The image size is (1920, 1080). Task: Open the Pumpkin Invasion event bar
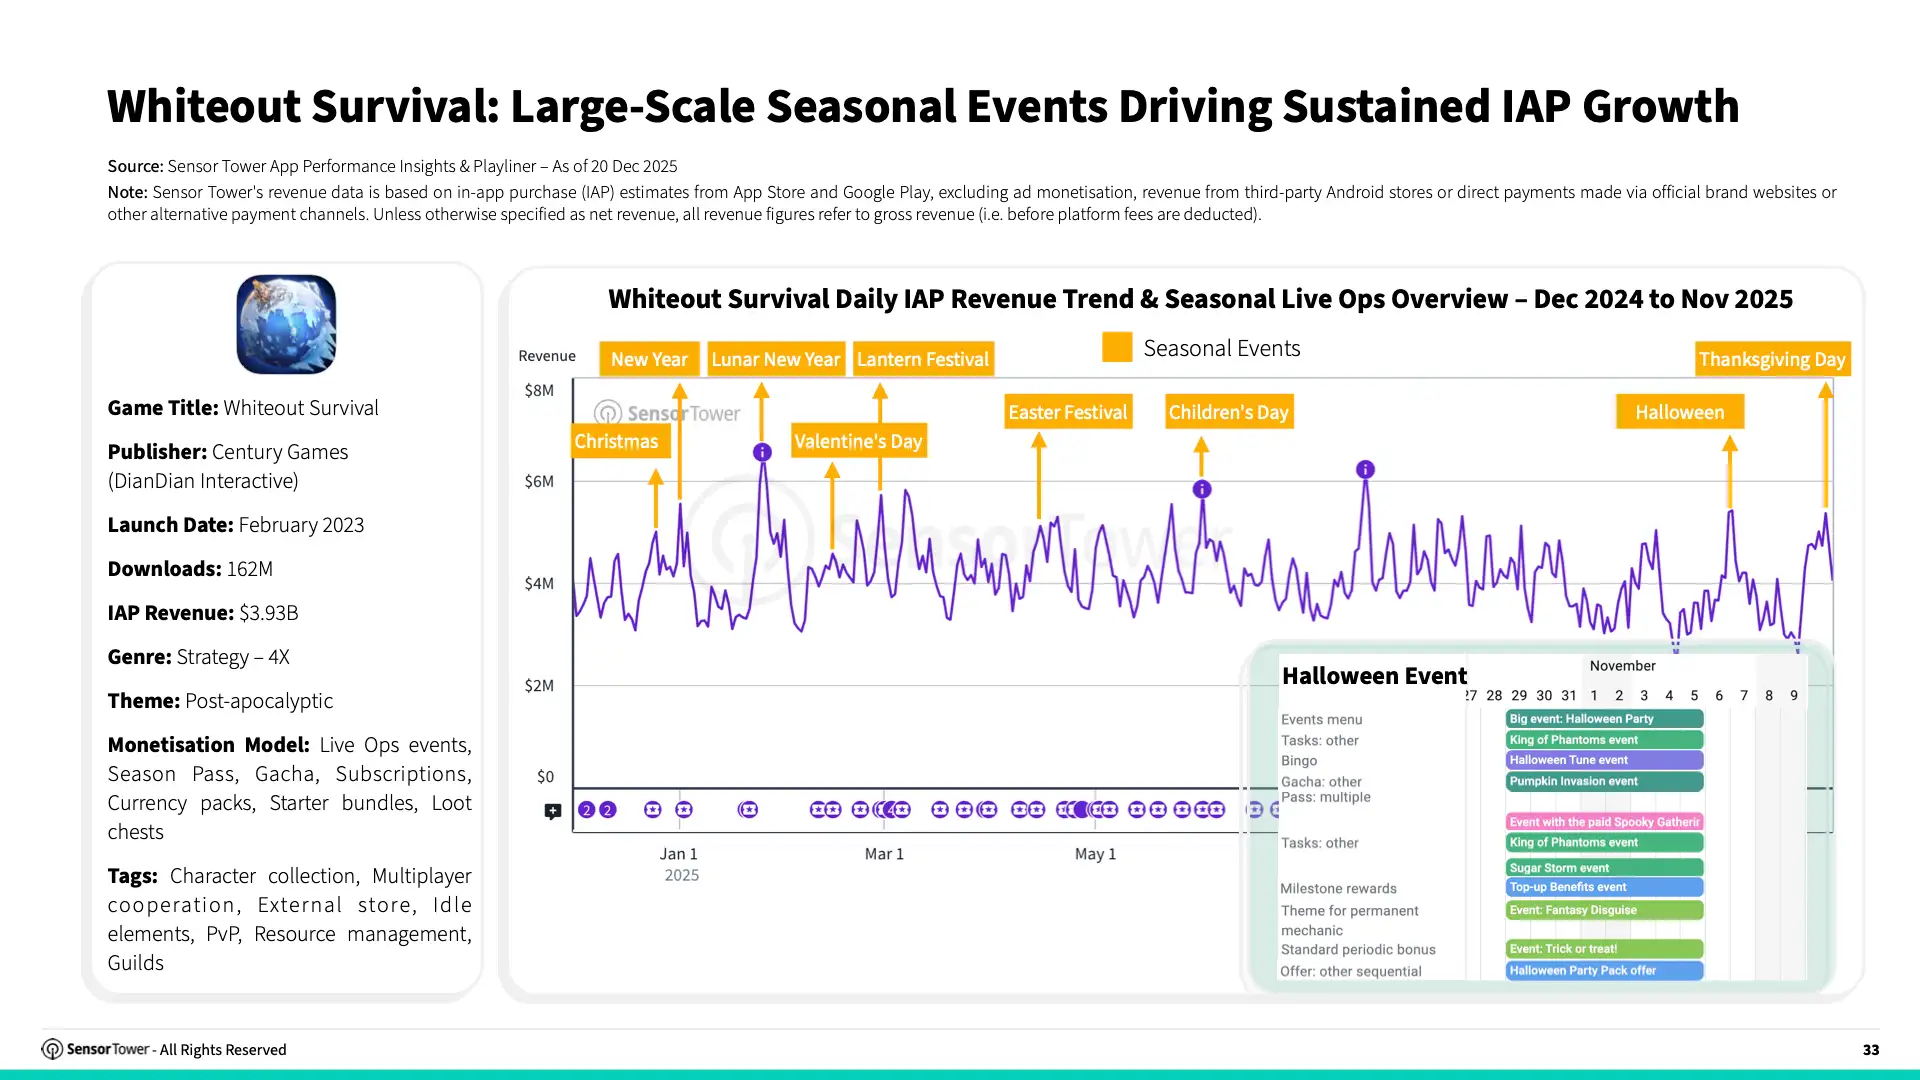(x=1605, y=781)
